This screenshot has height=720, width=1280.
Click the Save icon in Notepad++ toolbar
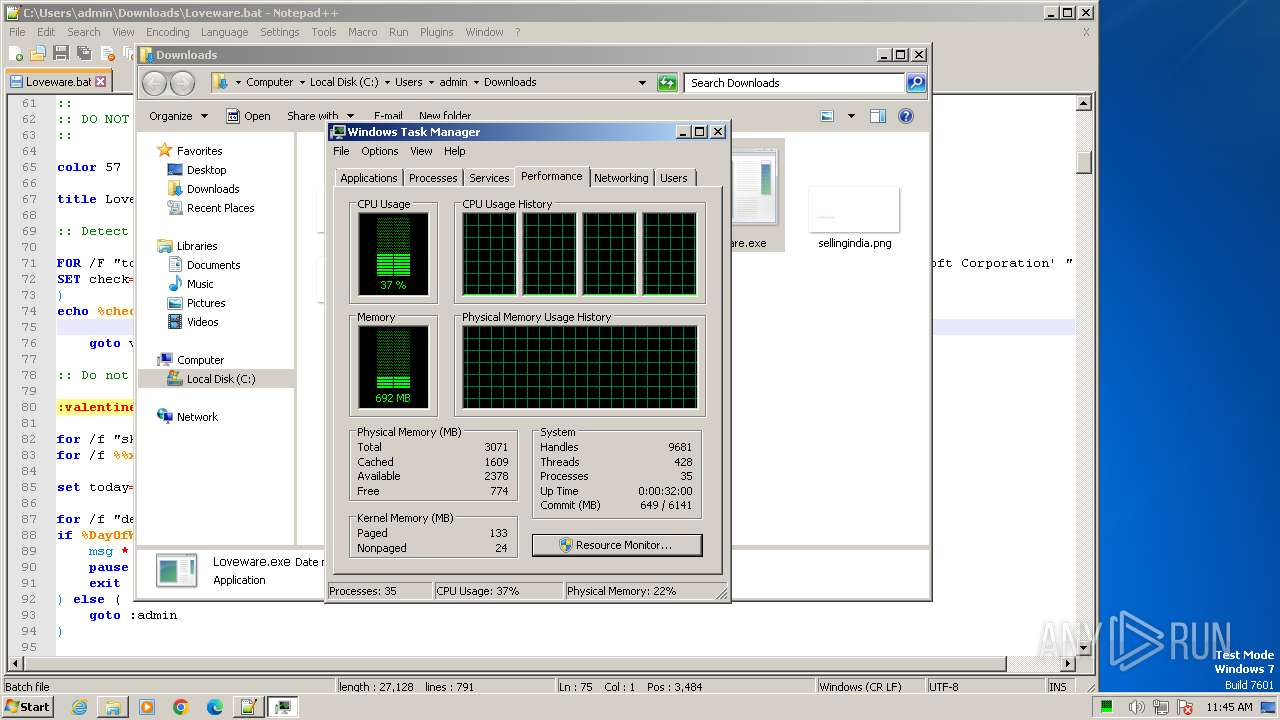coord(61,53)
